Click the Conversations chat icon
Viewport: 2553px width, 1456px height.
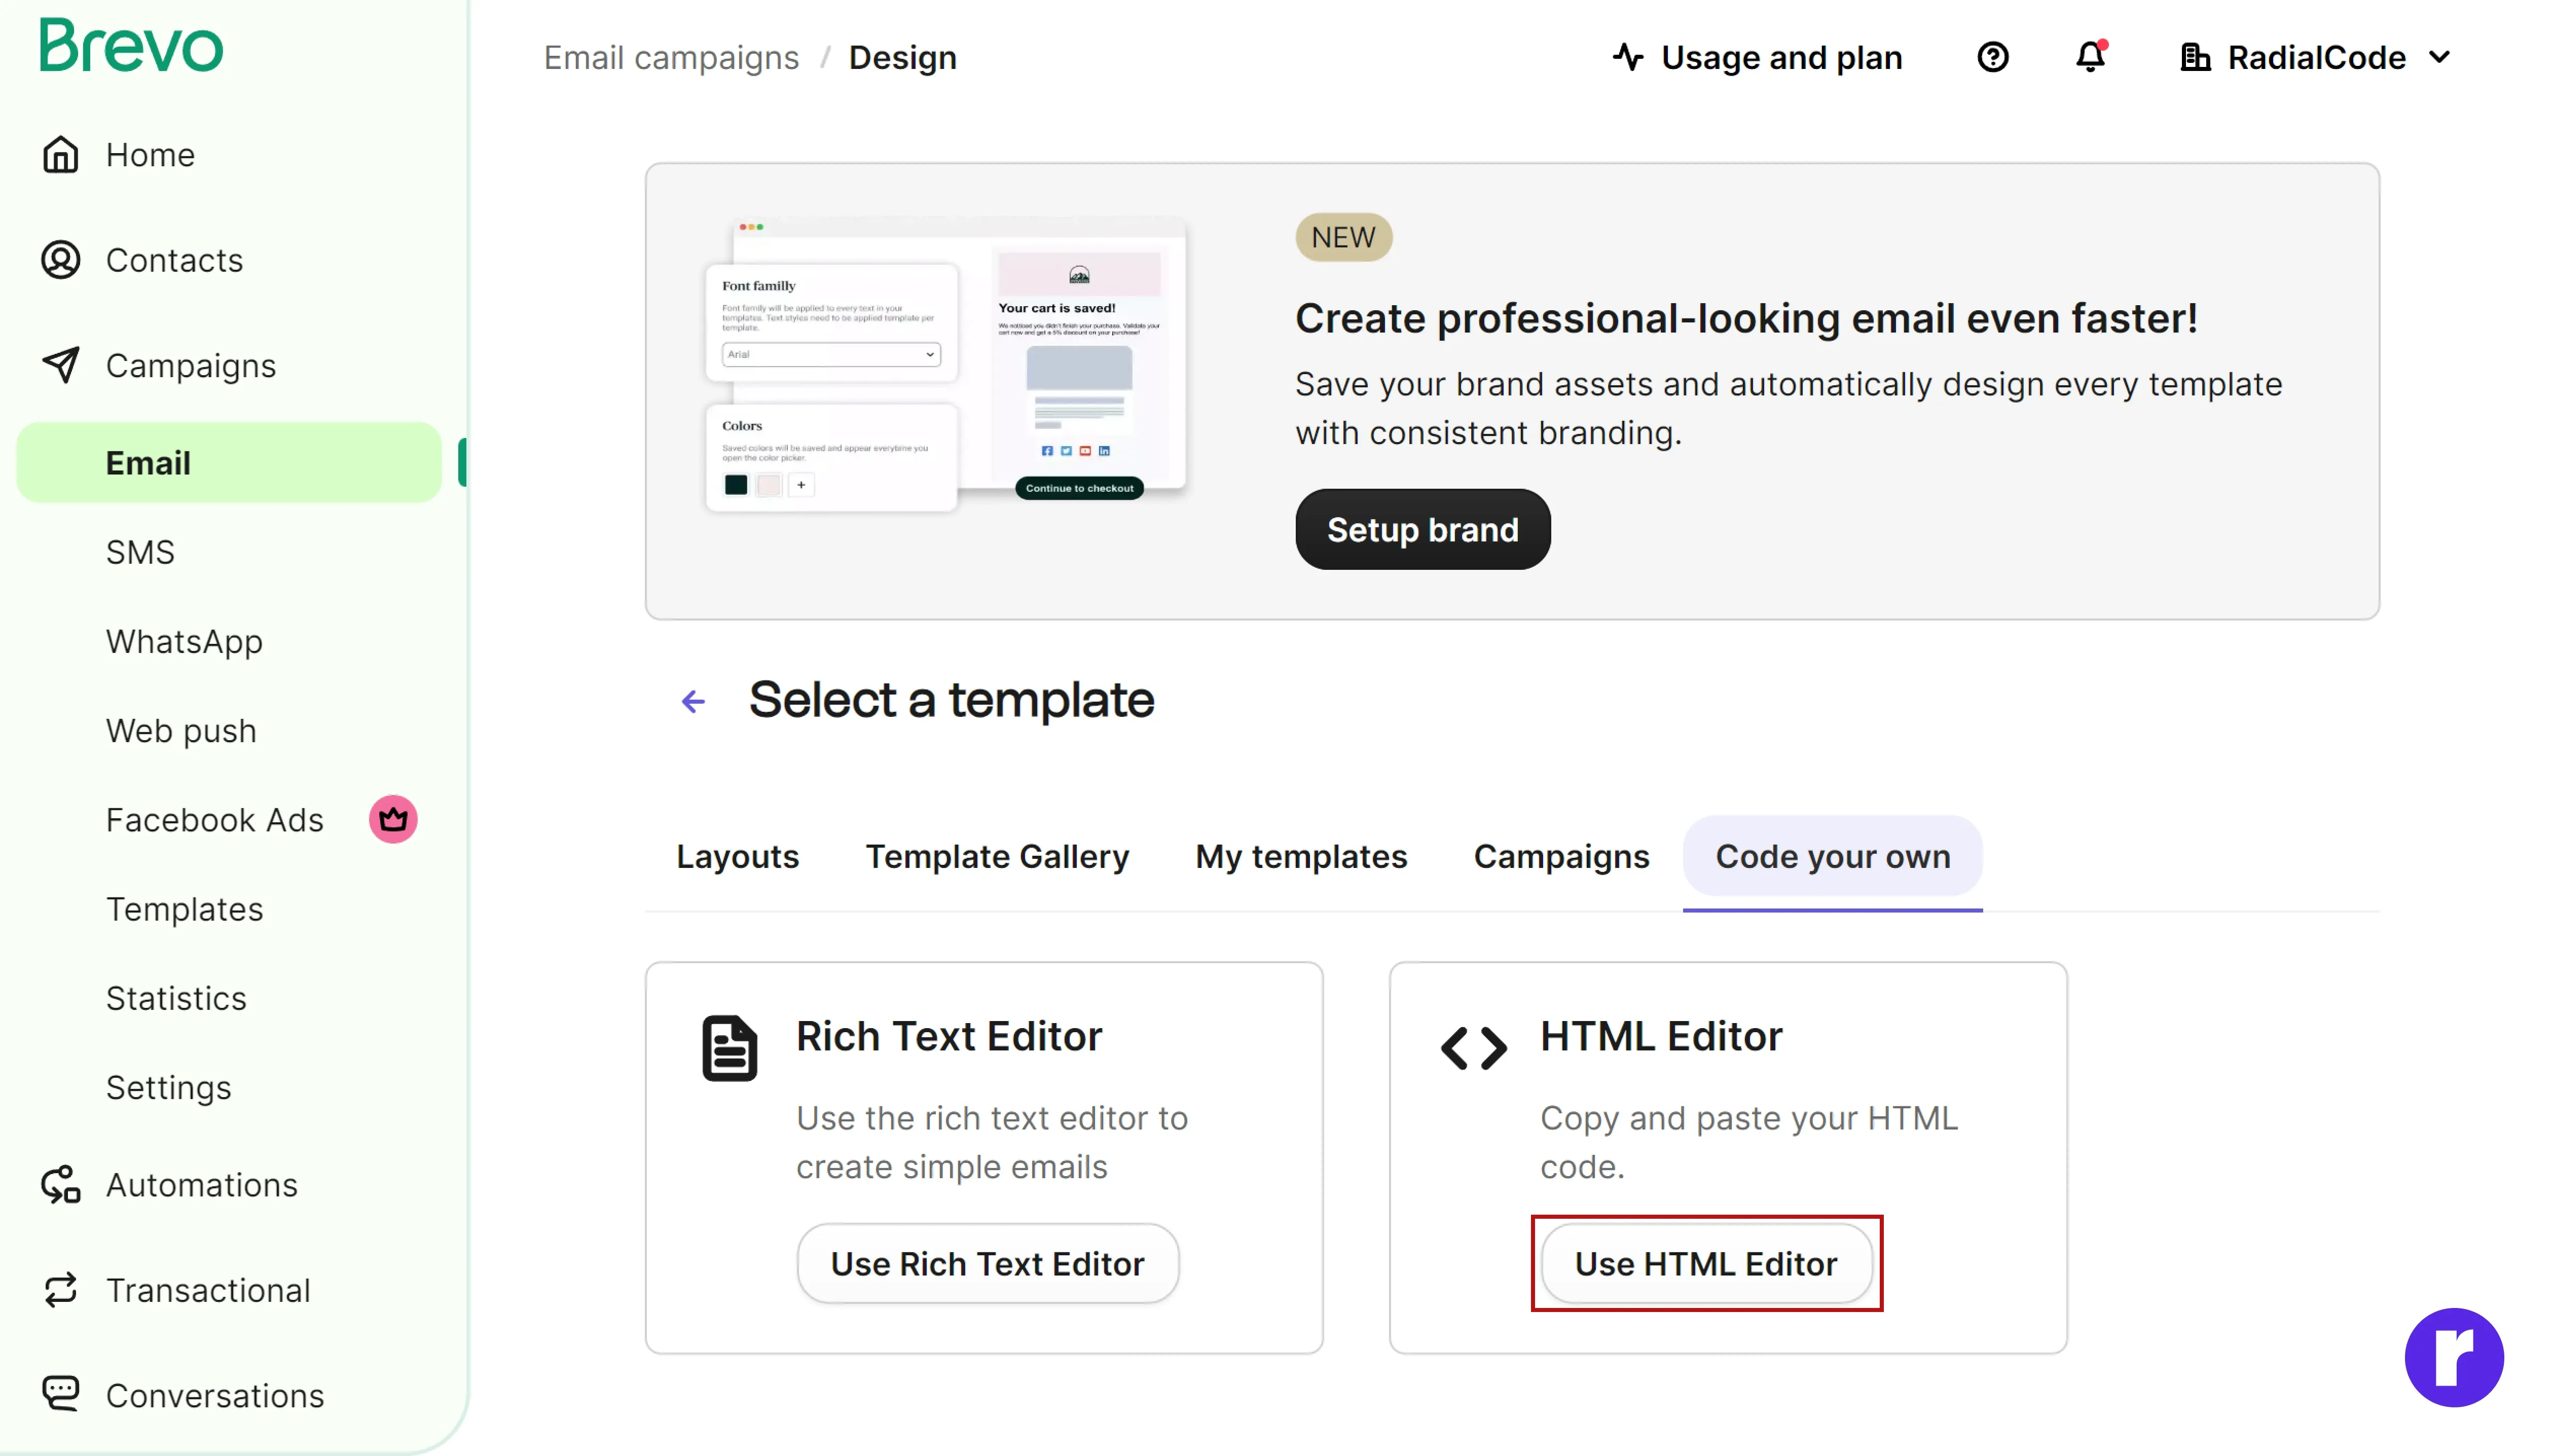61,1394
